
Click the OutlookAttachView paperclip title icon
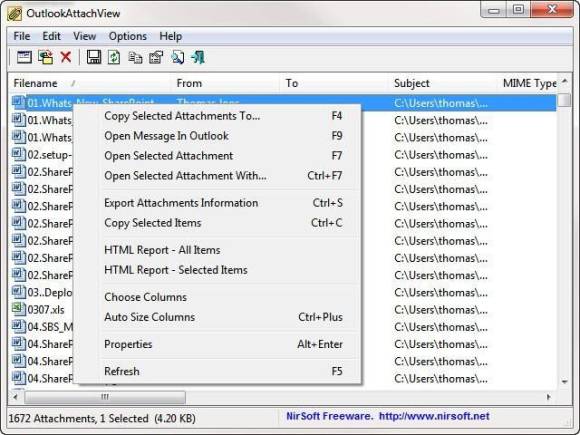(x=15, y=14)
